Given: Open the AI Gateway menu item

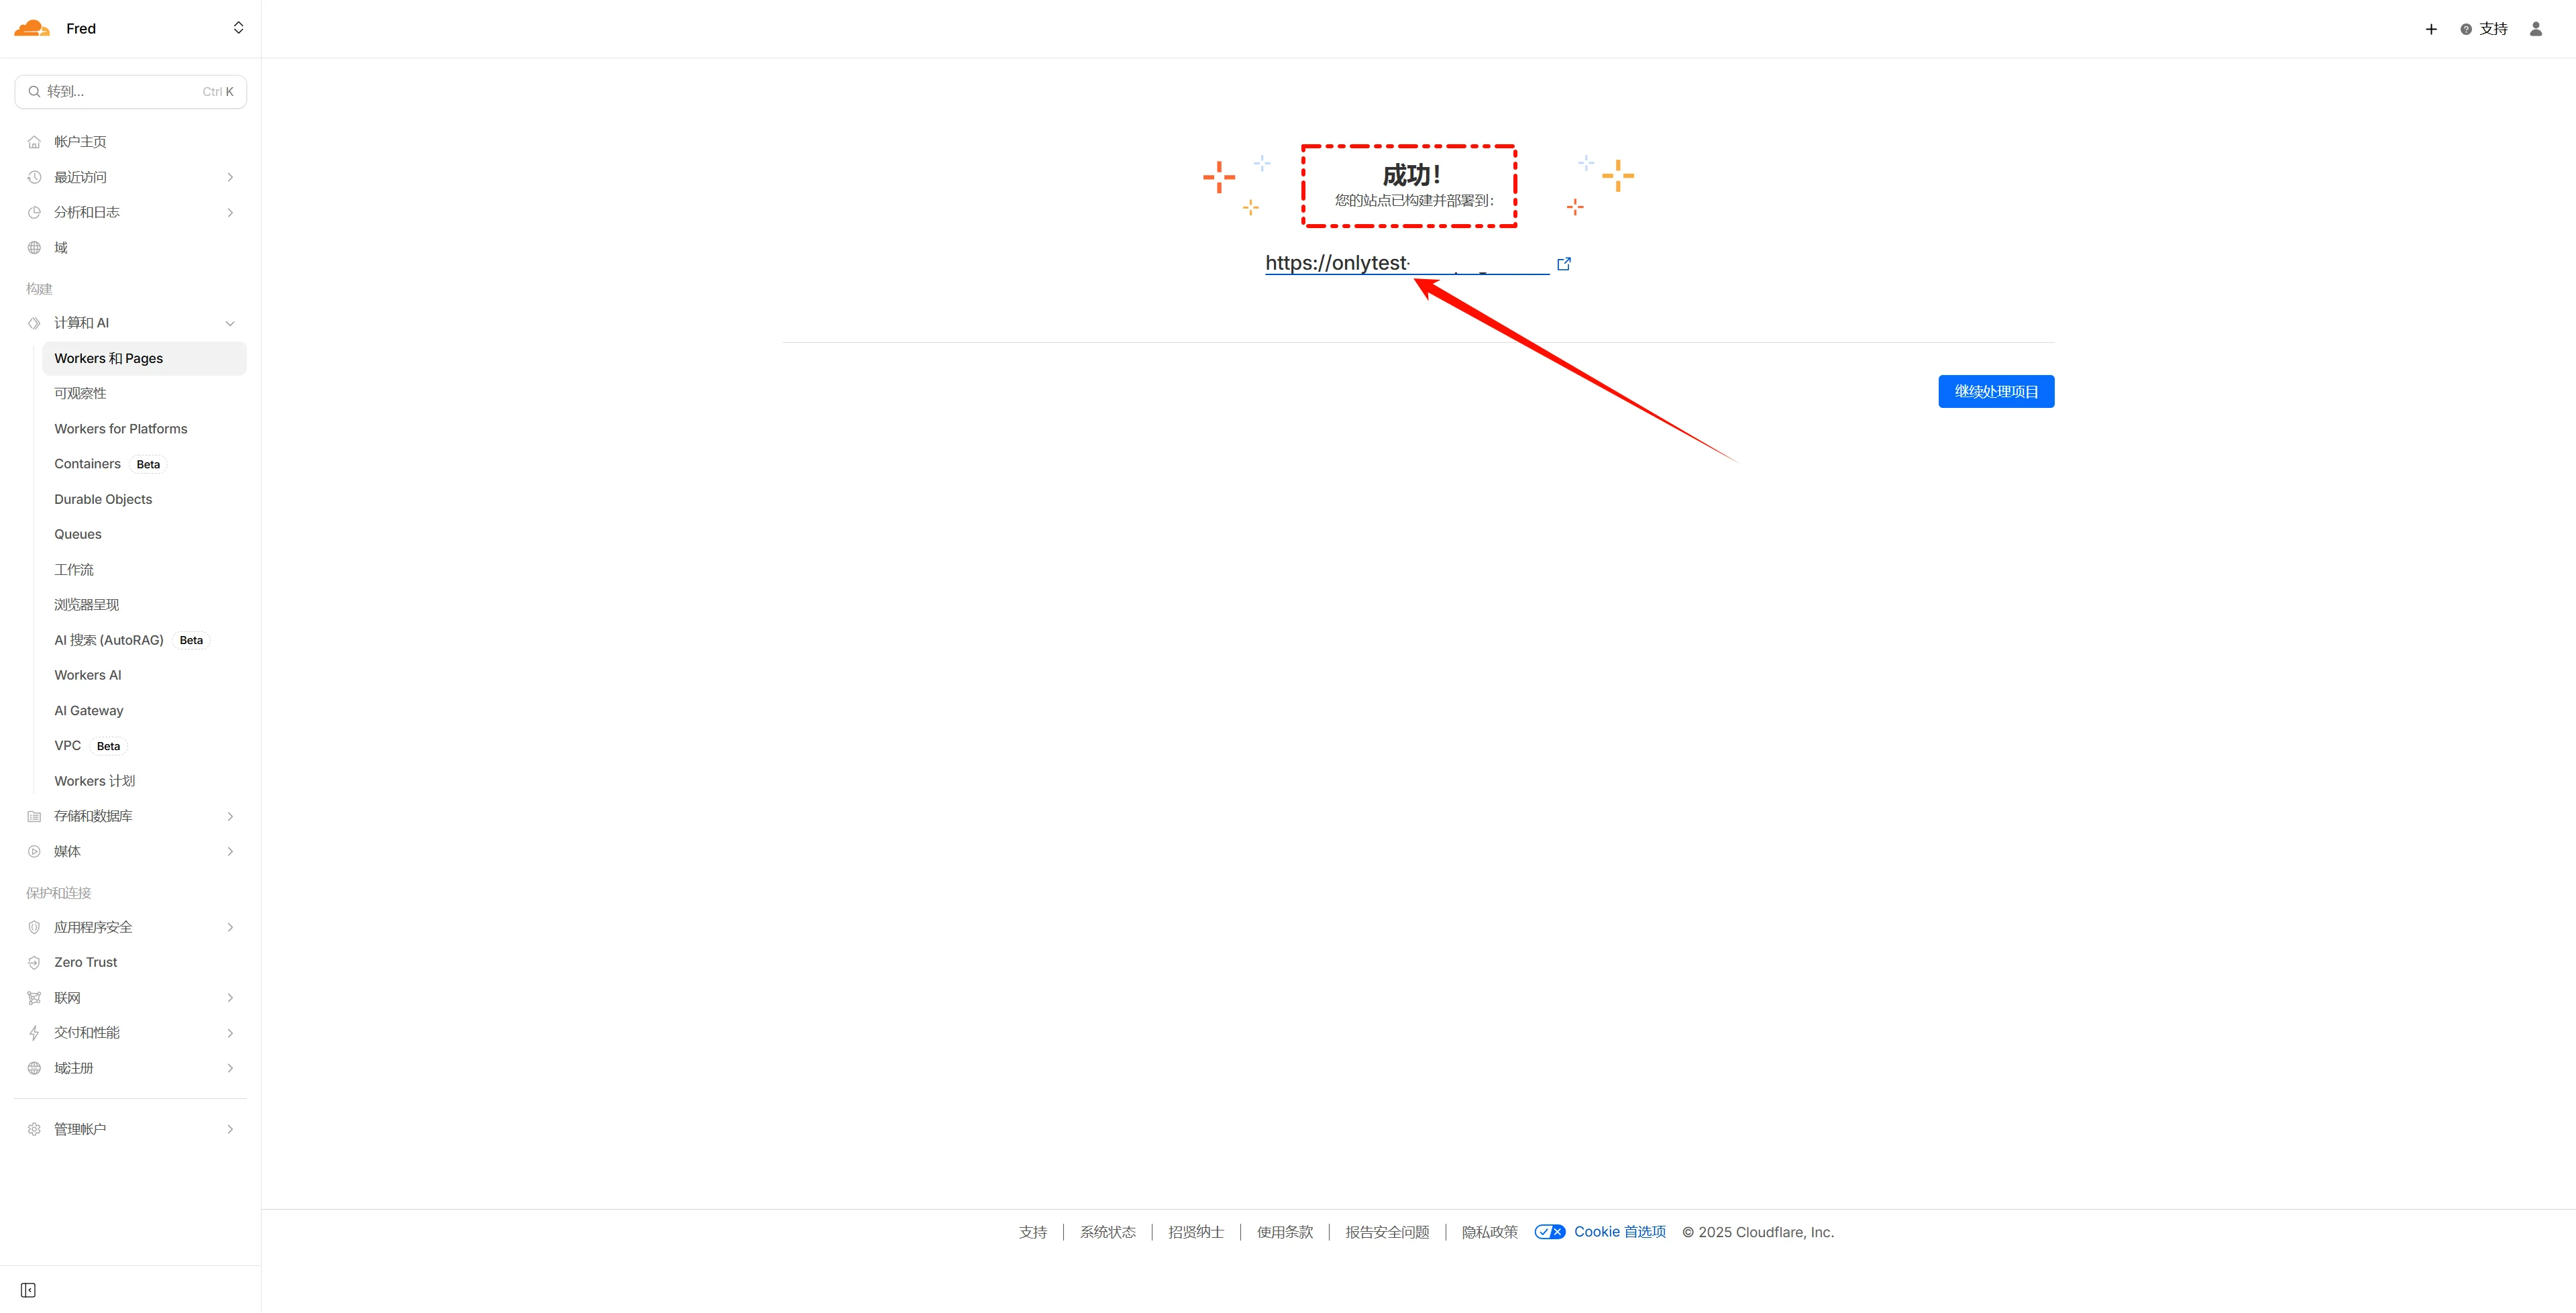Looking at the screenshot, I should point(89,710).
